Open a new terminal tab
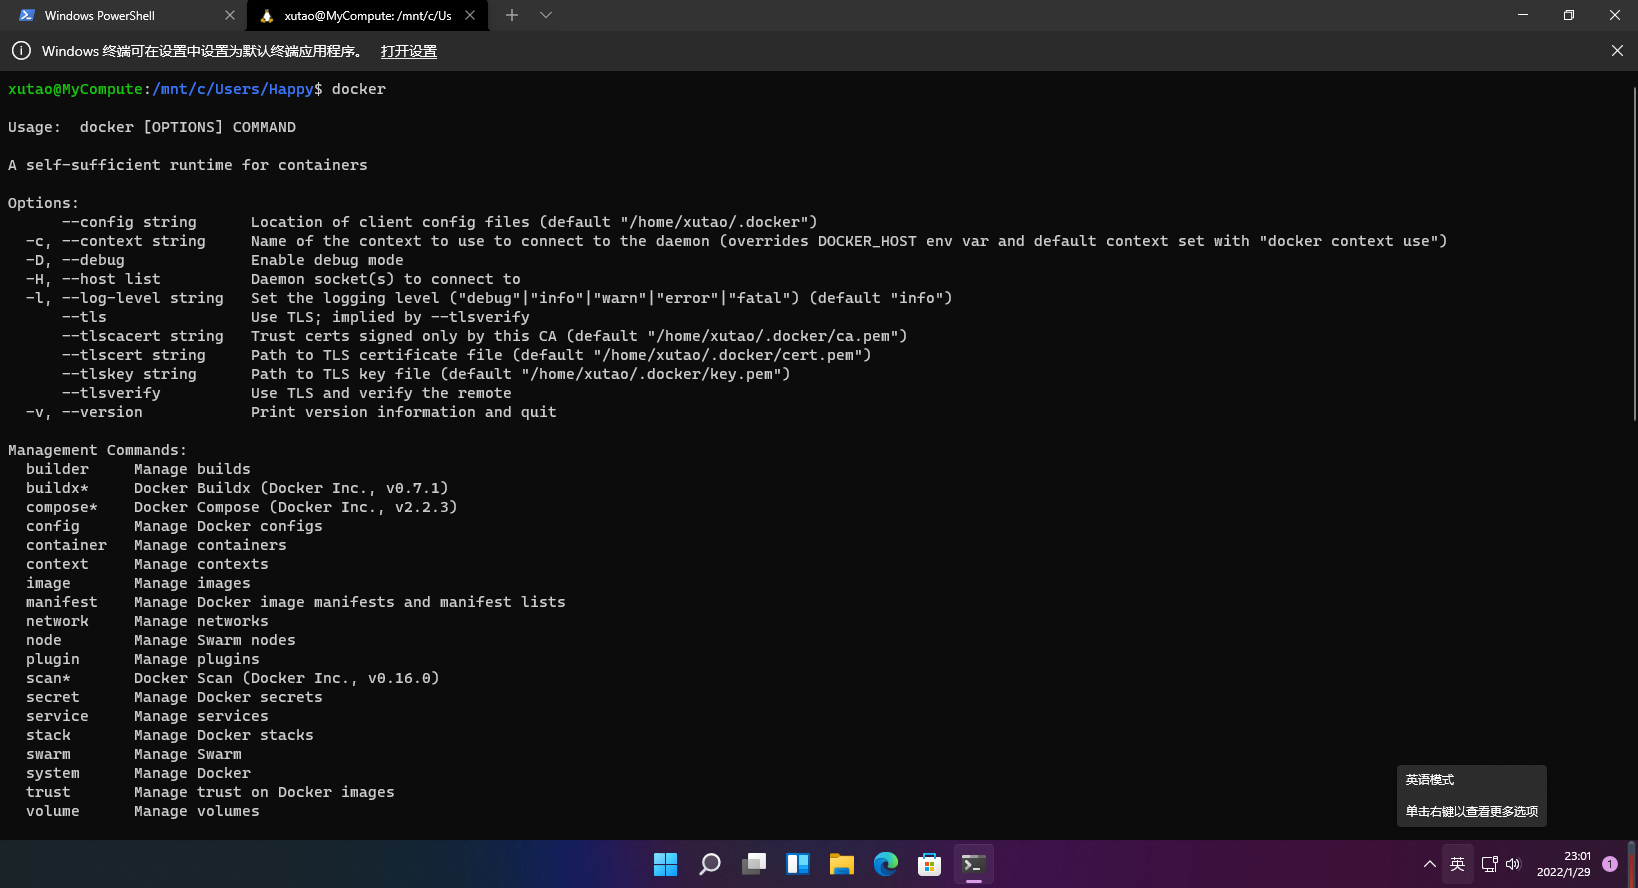This screenshot has width=1638, height=888. pos(512,15)
